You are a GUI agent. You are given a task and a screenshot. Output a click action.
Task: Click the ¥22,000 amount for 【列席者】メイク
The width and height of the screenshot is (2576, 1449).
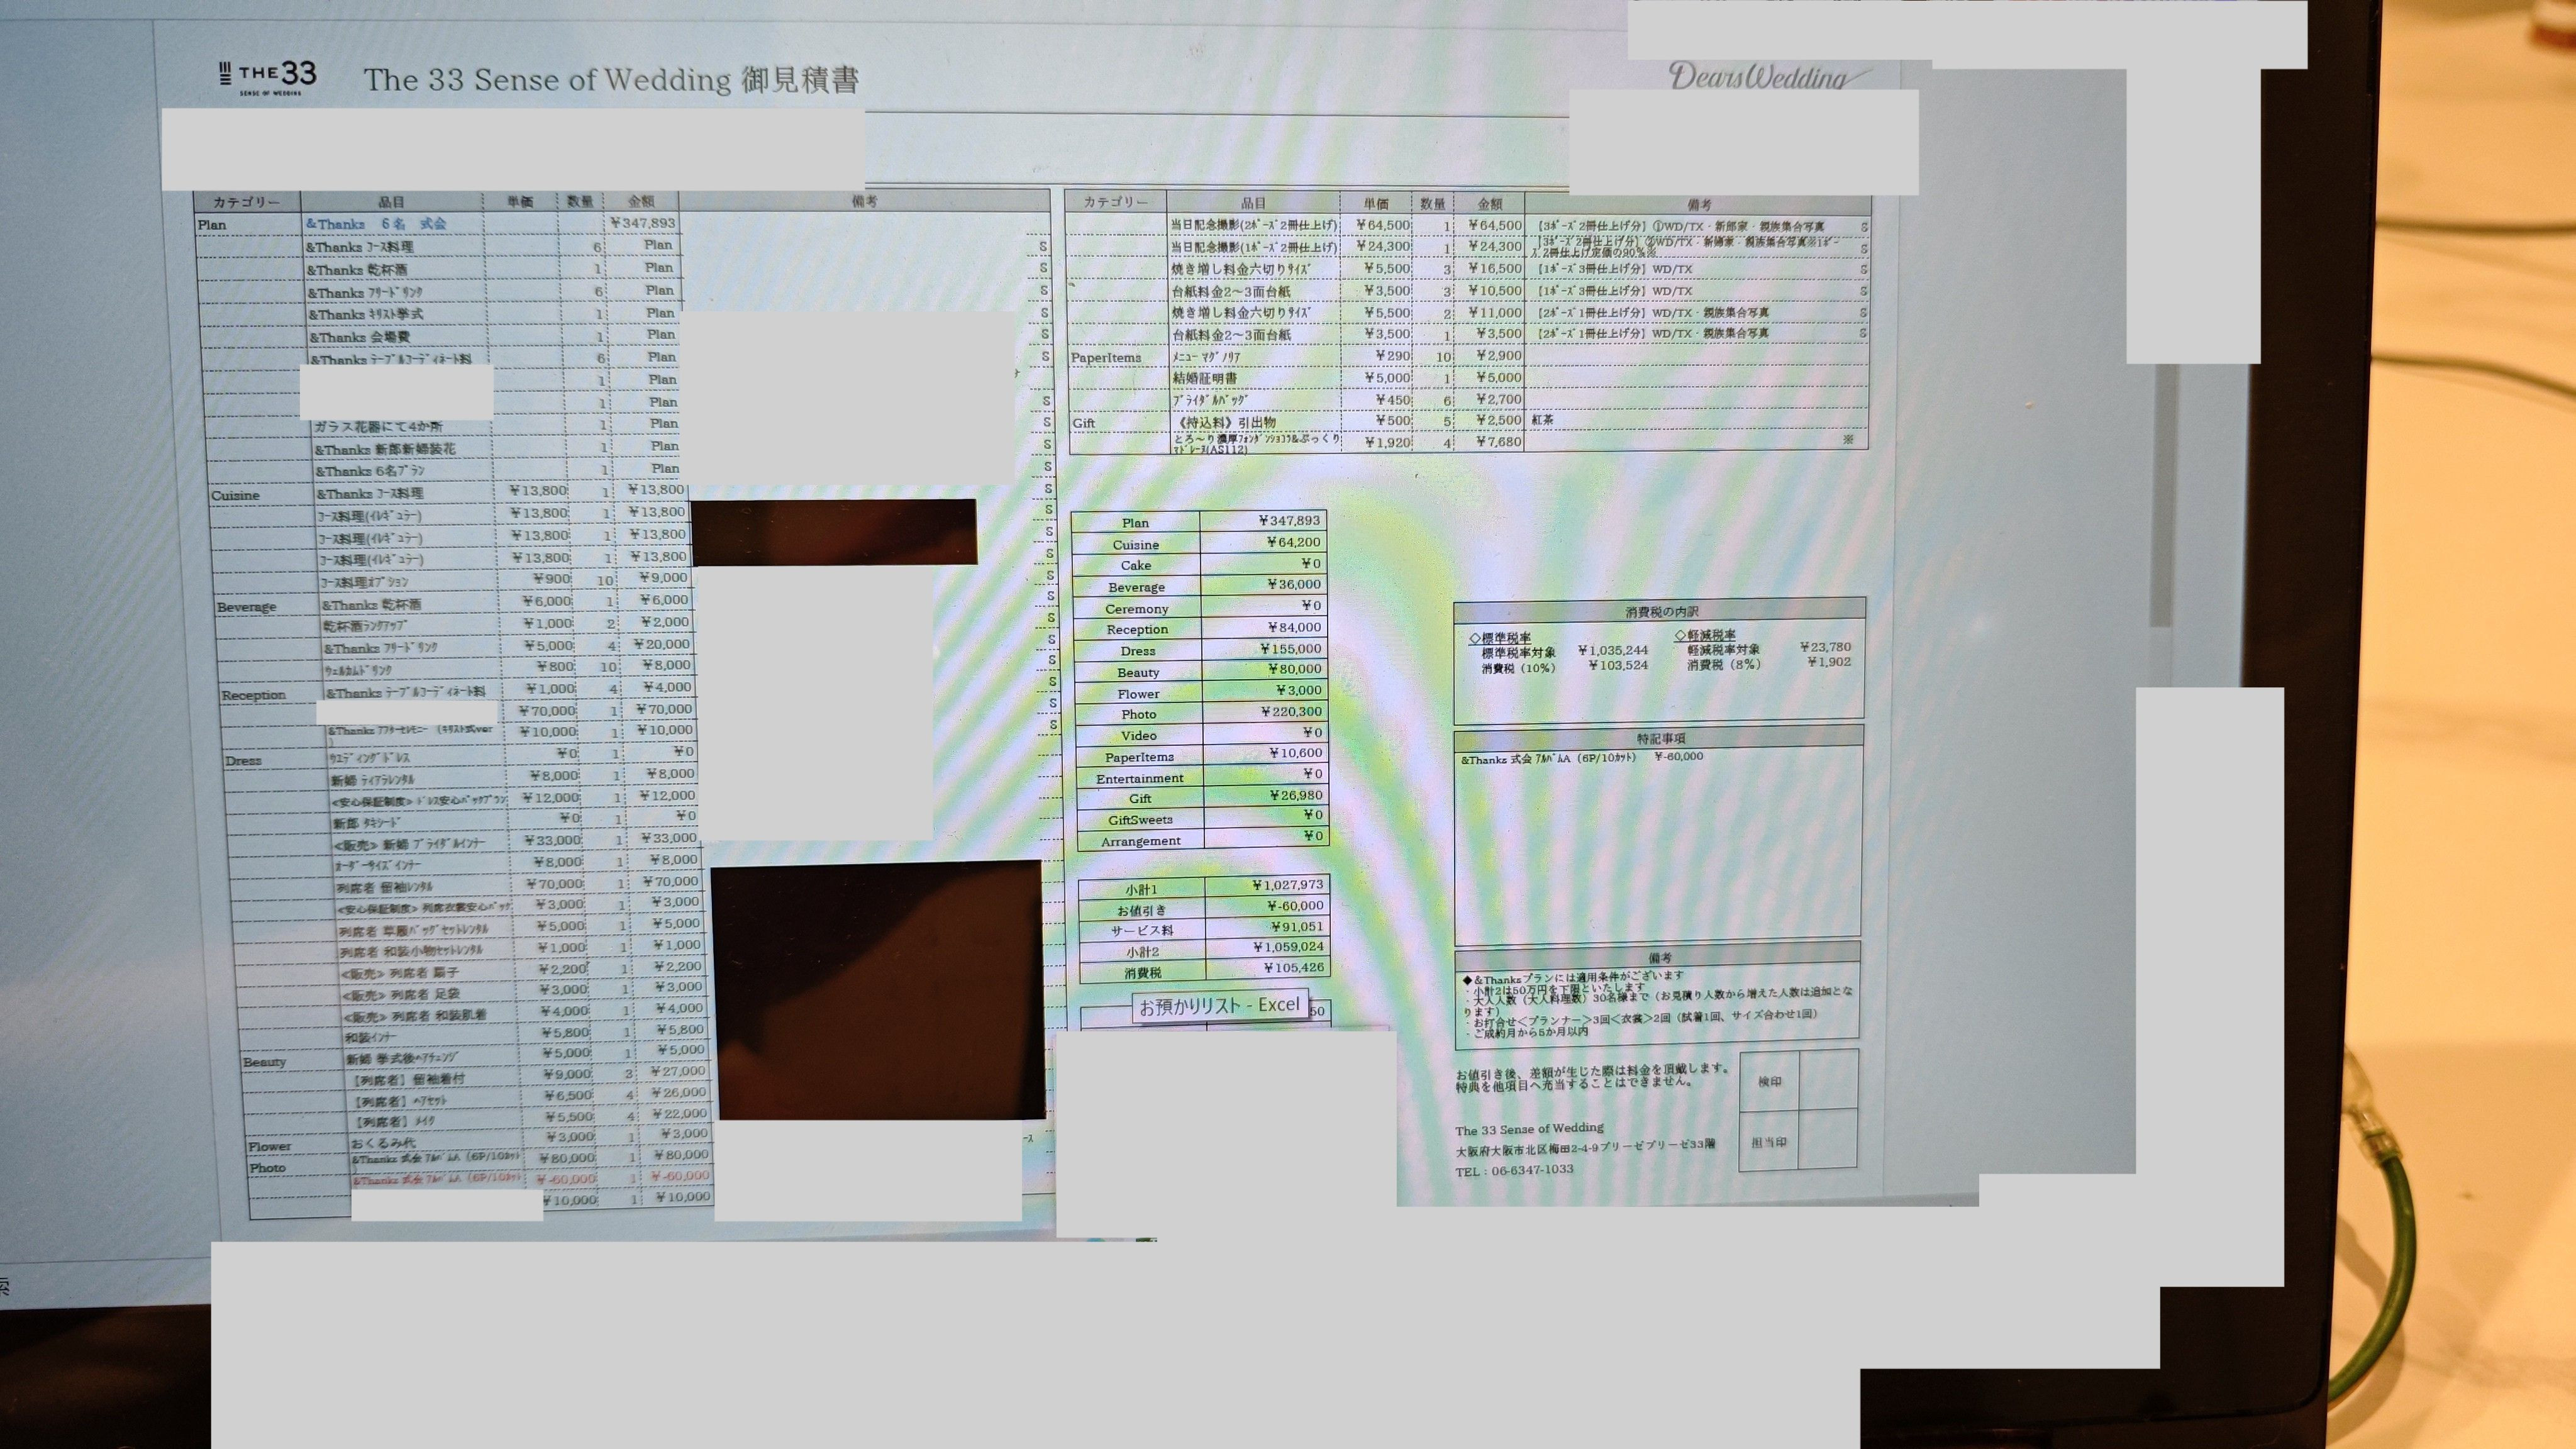(680, 1113)
